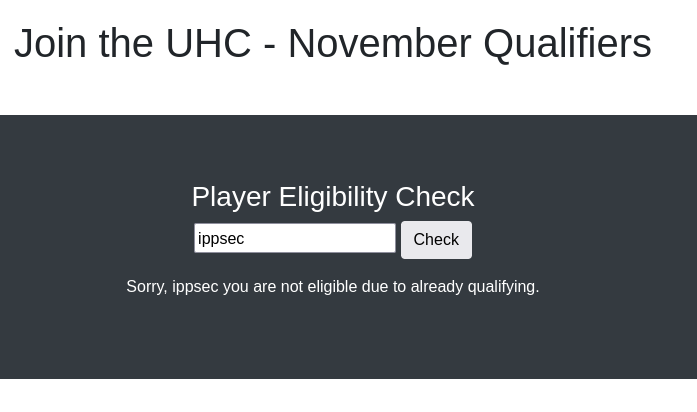Click 'Sorry,' at the message start

tap(146, 286)
